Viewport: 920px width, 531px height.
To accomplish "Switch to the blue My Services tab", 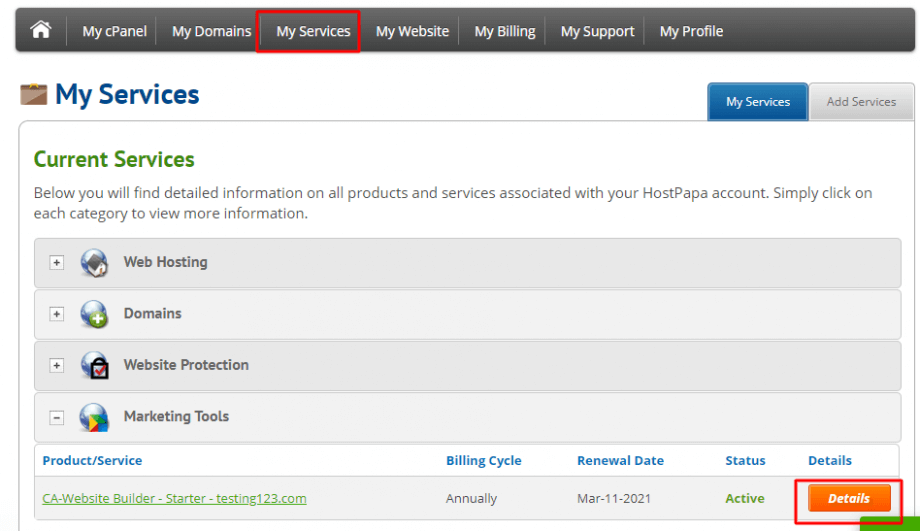I will [757, 102].
